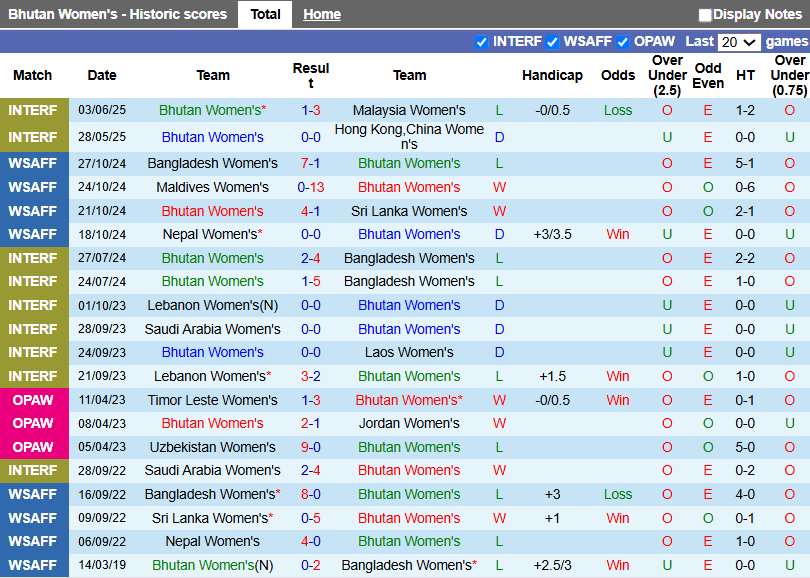Open Sri Lanka Women's in 21/10/24 row
810x578 pixels.
coord(409,211)
